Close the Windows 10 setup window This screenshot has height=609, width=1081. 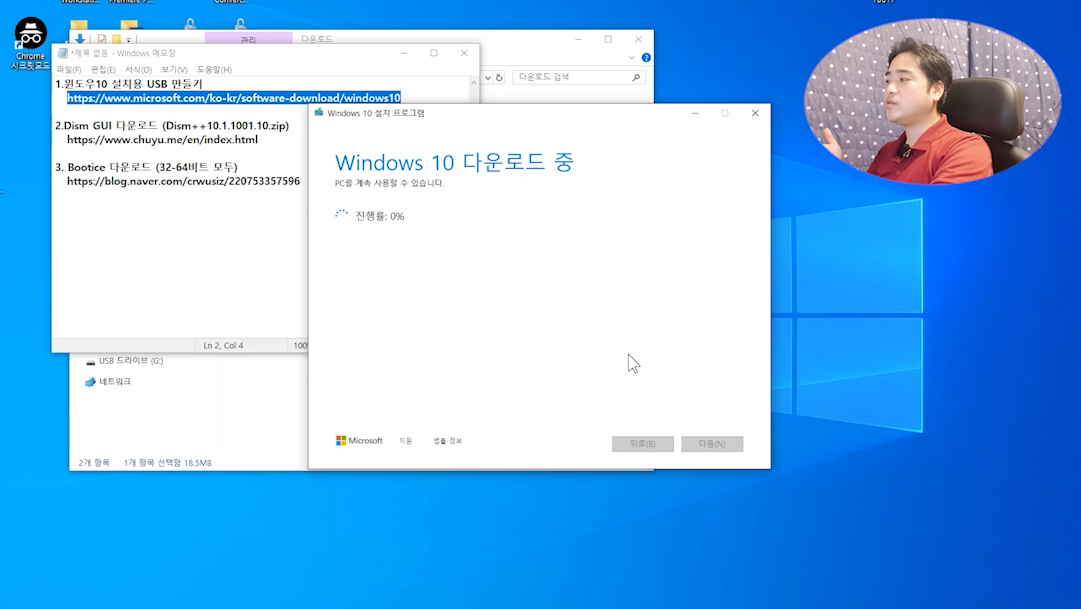[755, 113]
